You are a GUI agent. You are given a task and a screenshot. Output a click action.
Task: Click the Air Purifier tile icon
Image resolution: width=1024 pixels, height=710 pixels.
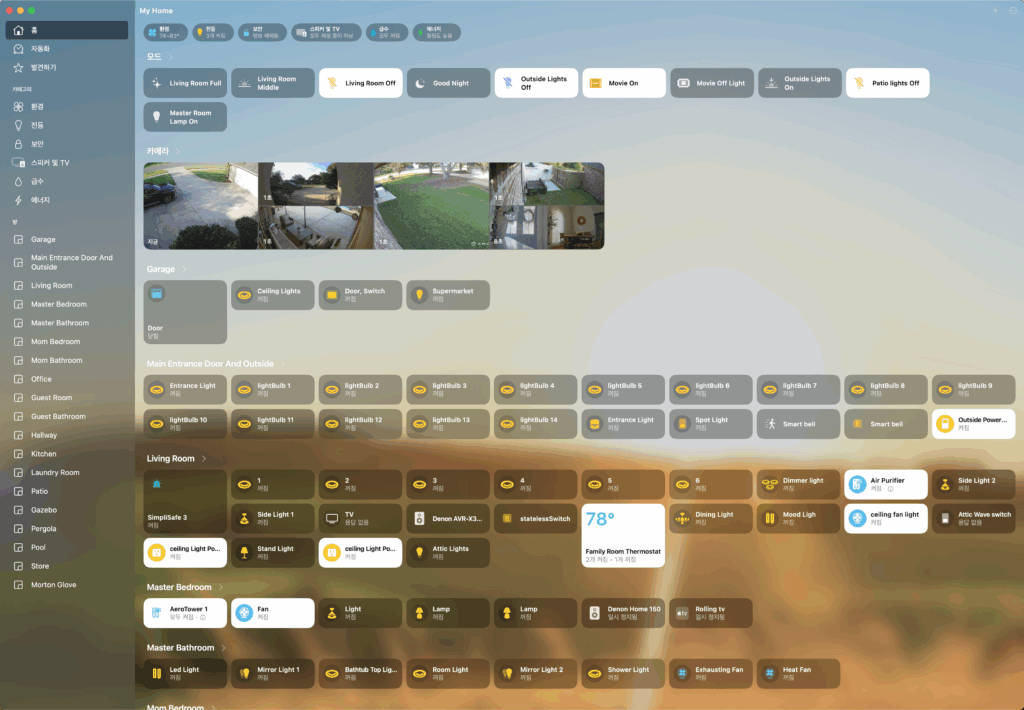(x=857, y=484)
